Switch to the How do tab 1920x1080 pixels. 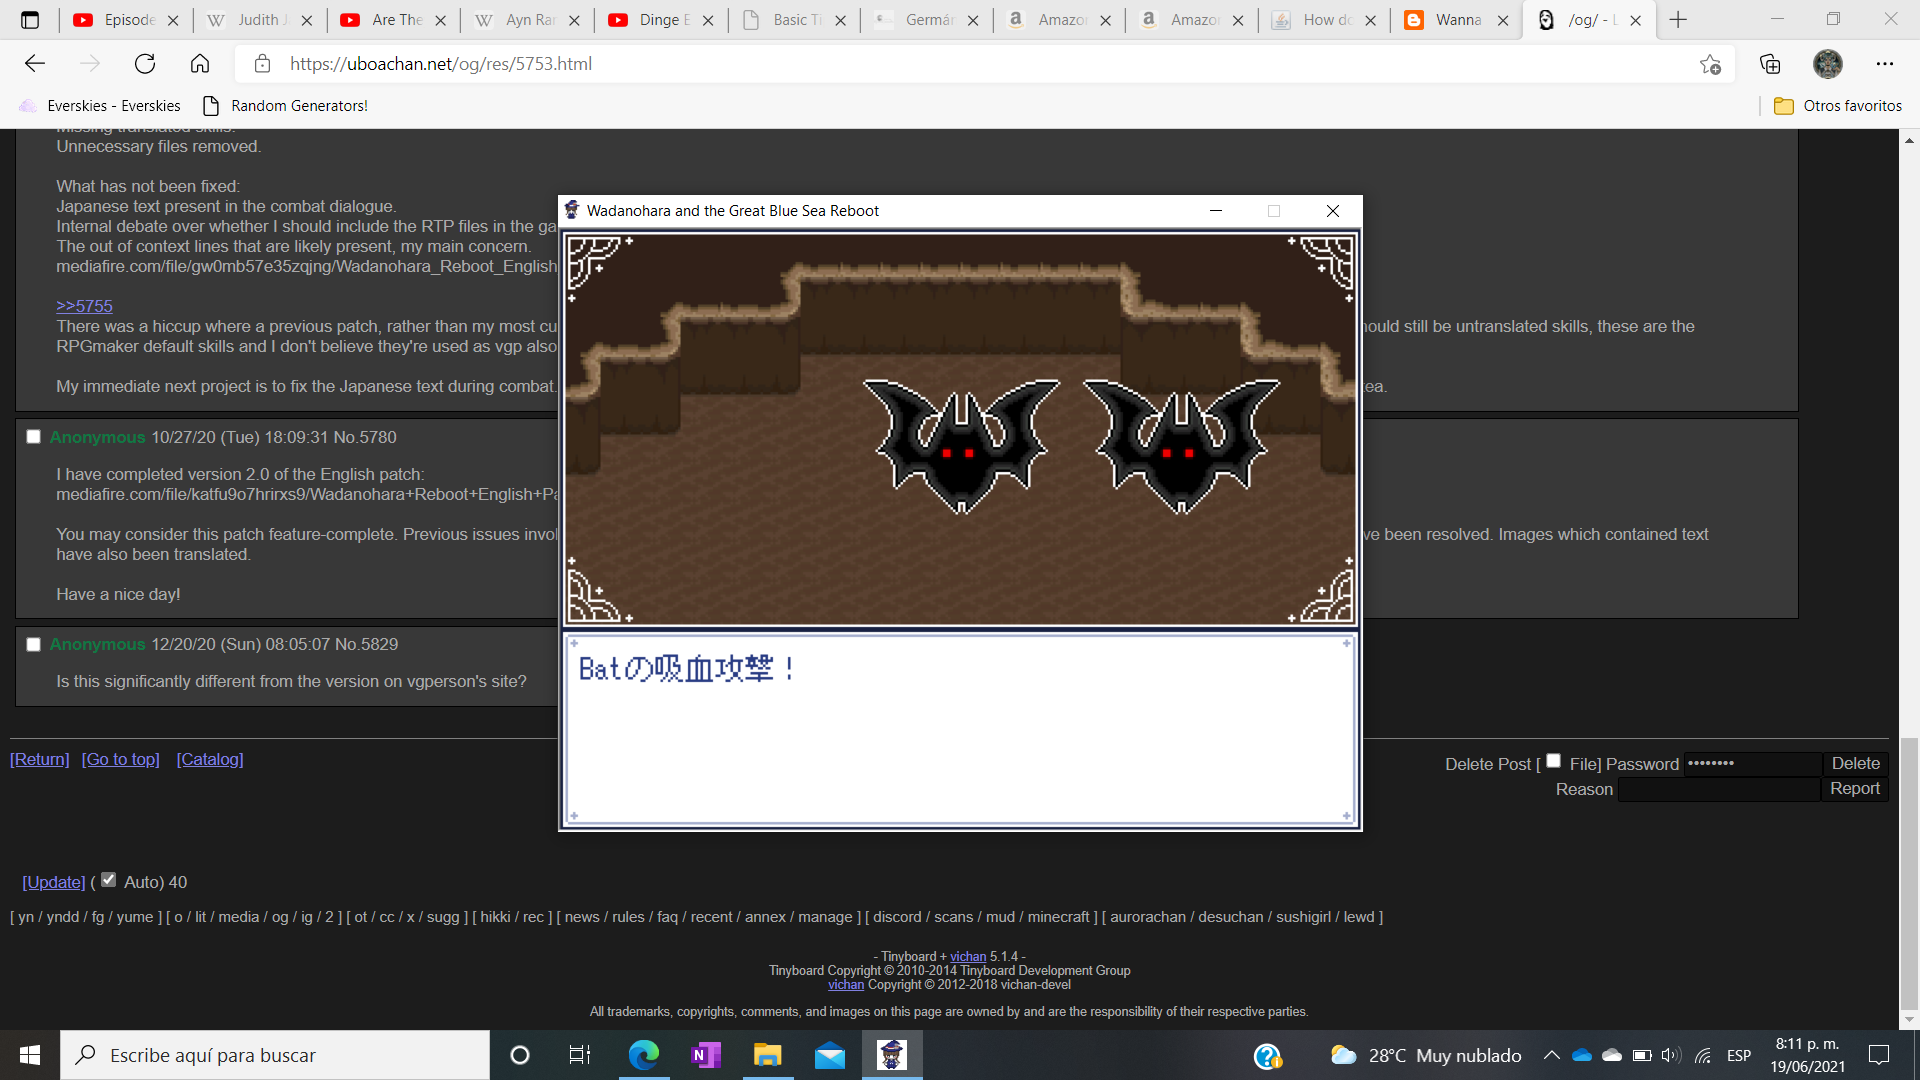[1325, 20]
